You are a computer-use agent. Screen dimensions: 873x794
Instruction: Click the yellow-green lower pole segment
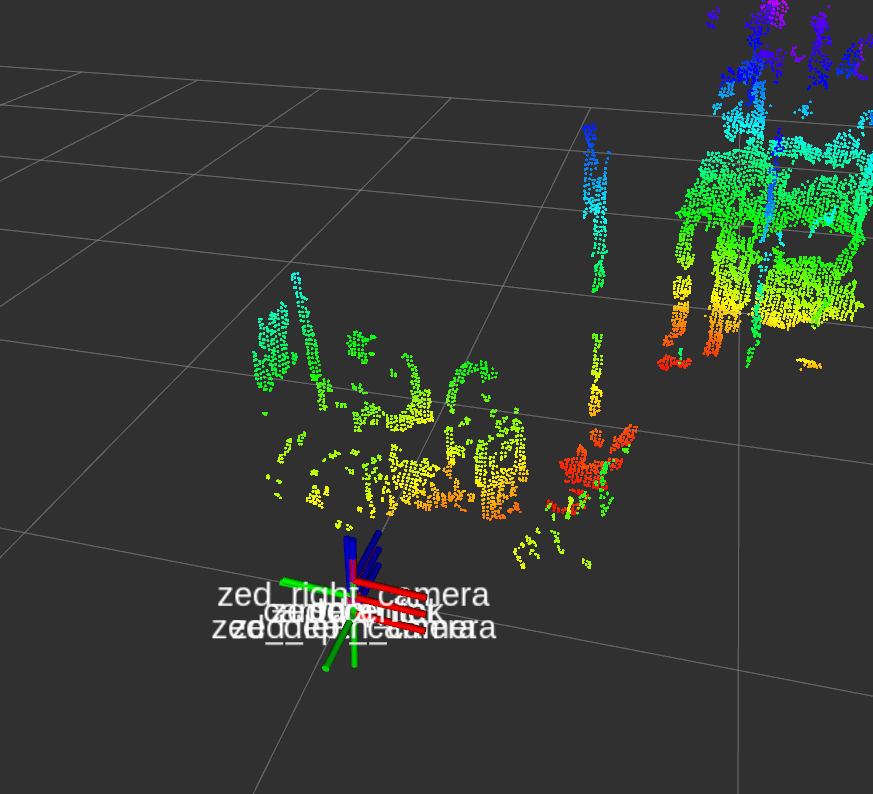pos(595,375)
